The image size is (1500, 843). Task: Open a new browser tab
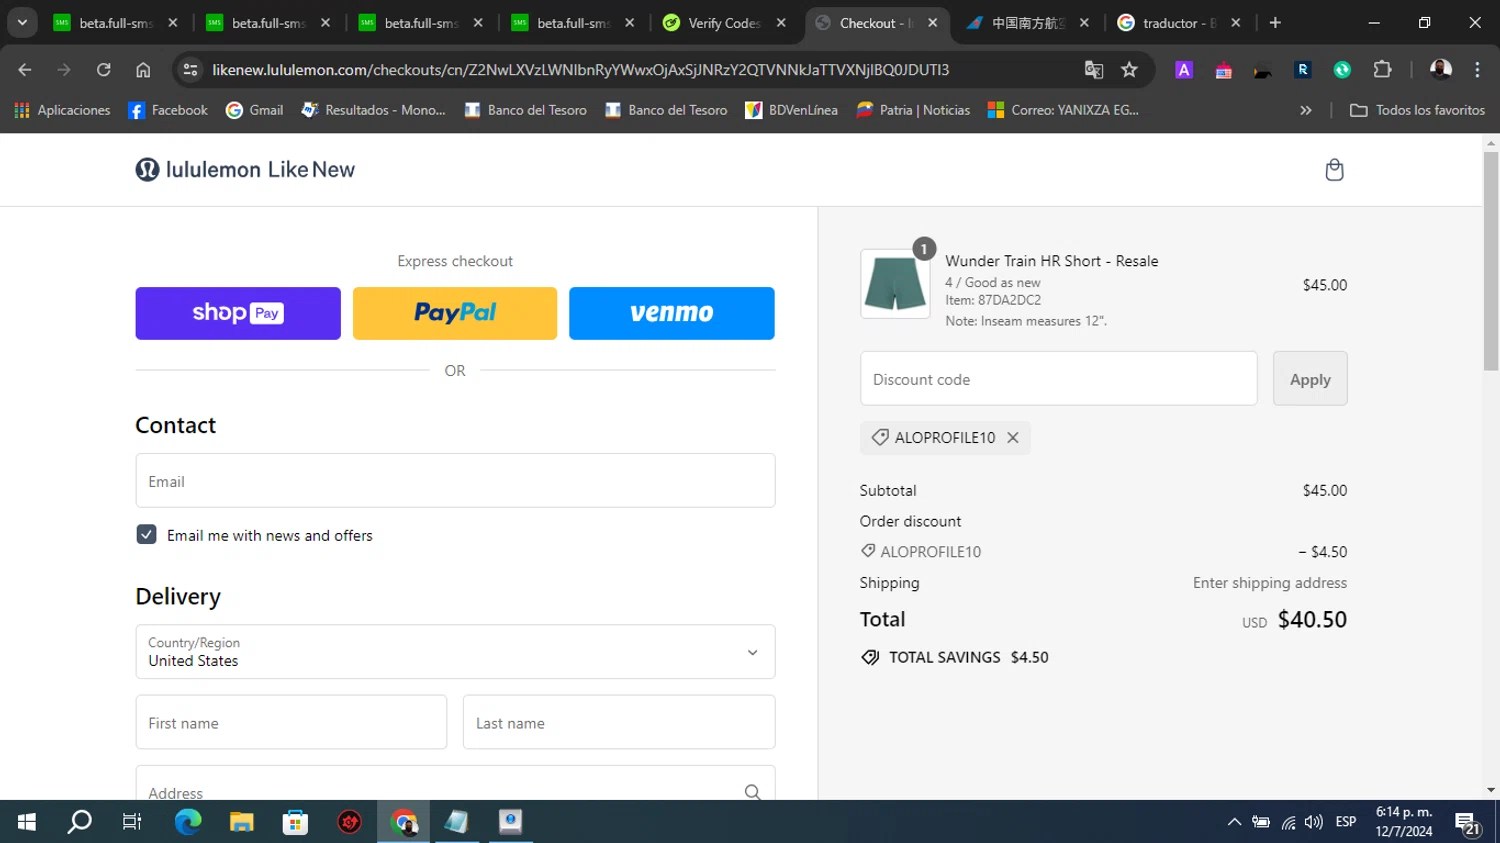pyautogui.click(x=1275, y=22)
